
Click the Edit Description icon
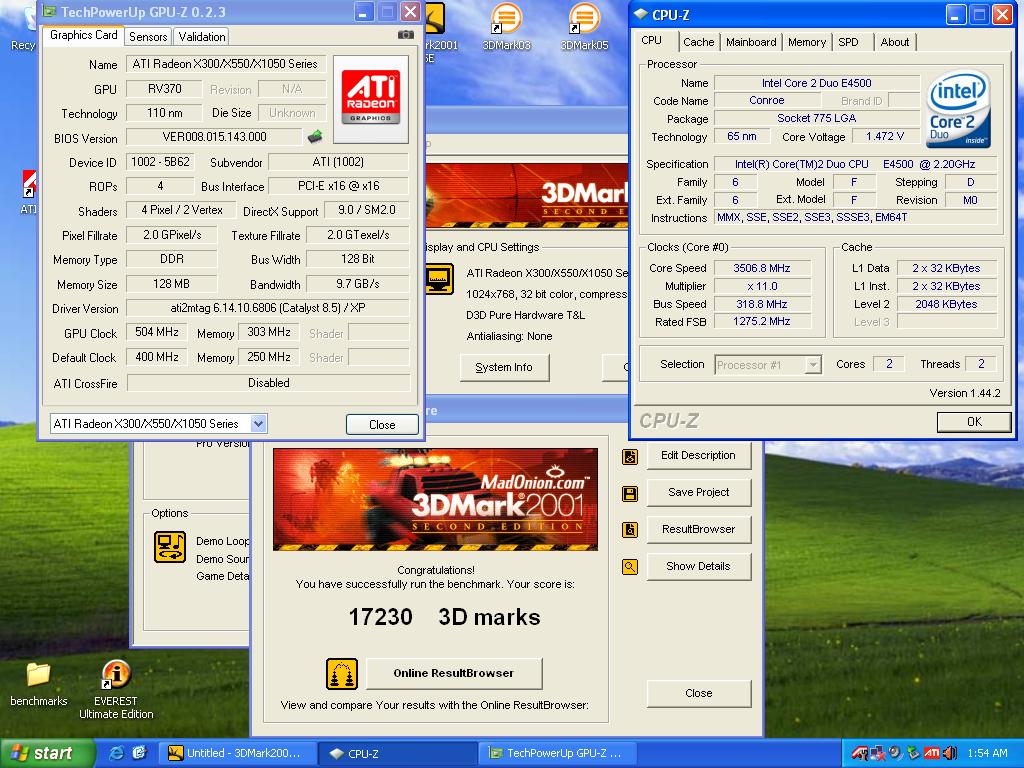pos(630,456)
